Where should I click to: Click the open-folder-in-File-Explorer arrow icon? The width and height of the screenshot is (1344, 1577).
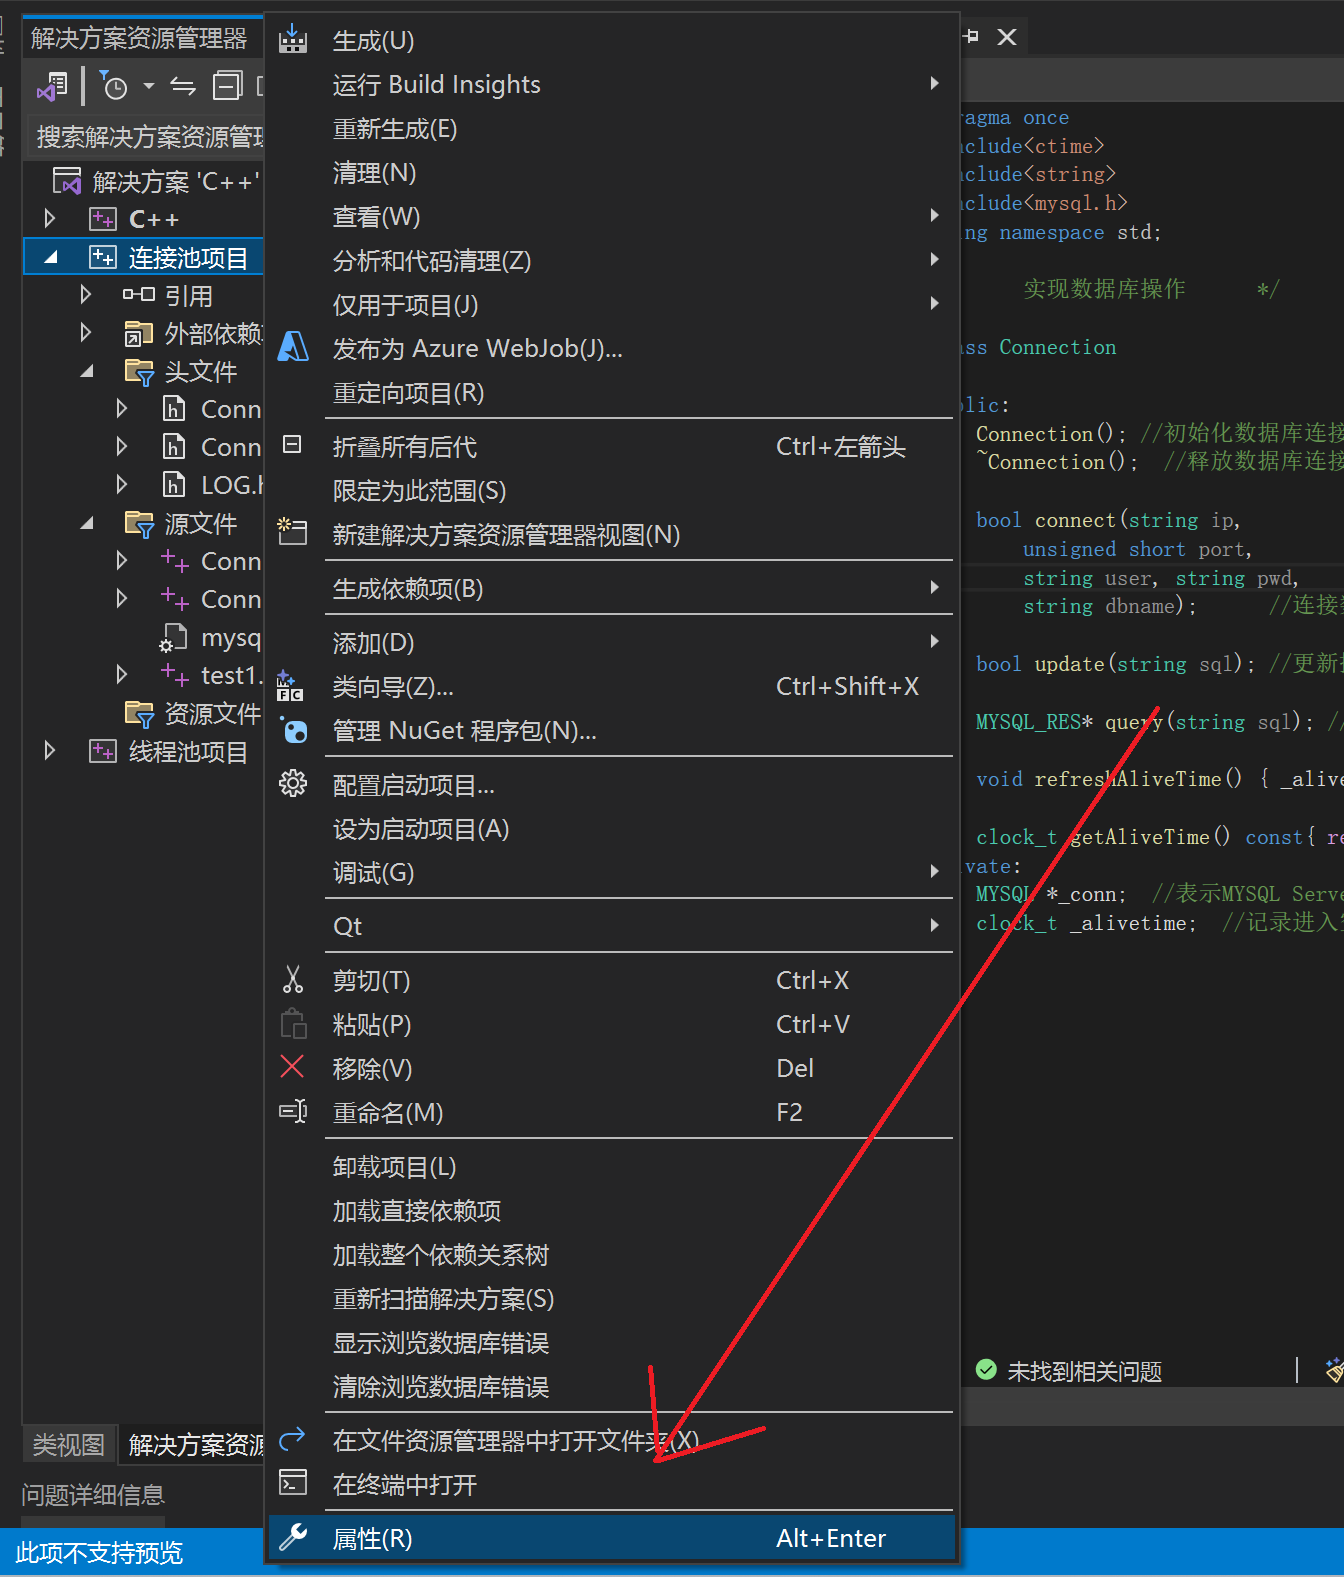tap(292, 1439)
